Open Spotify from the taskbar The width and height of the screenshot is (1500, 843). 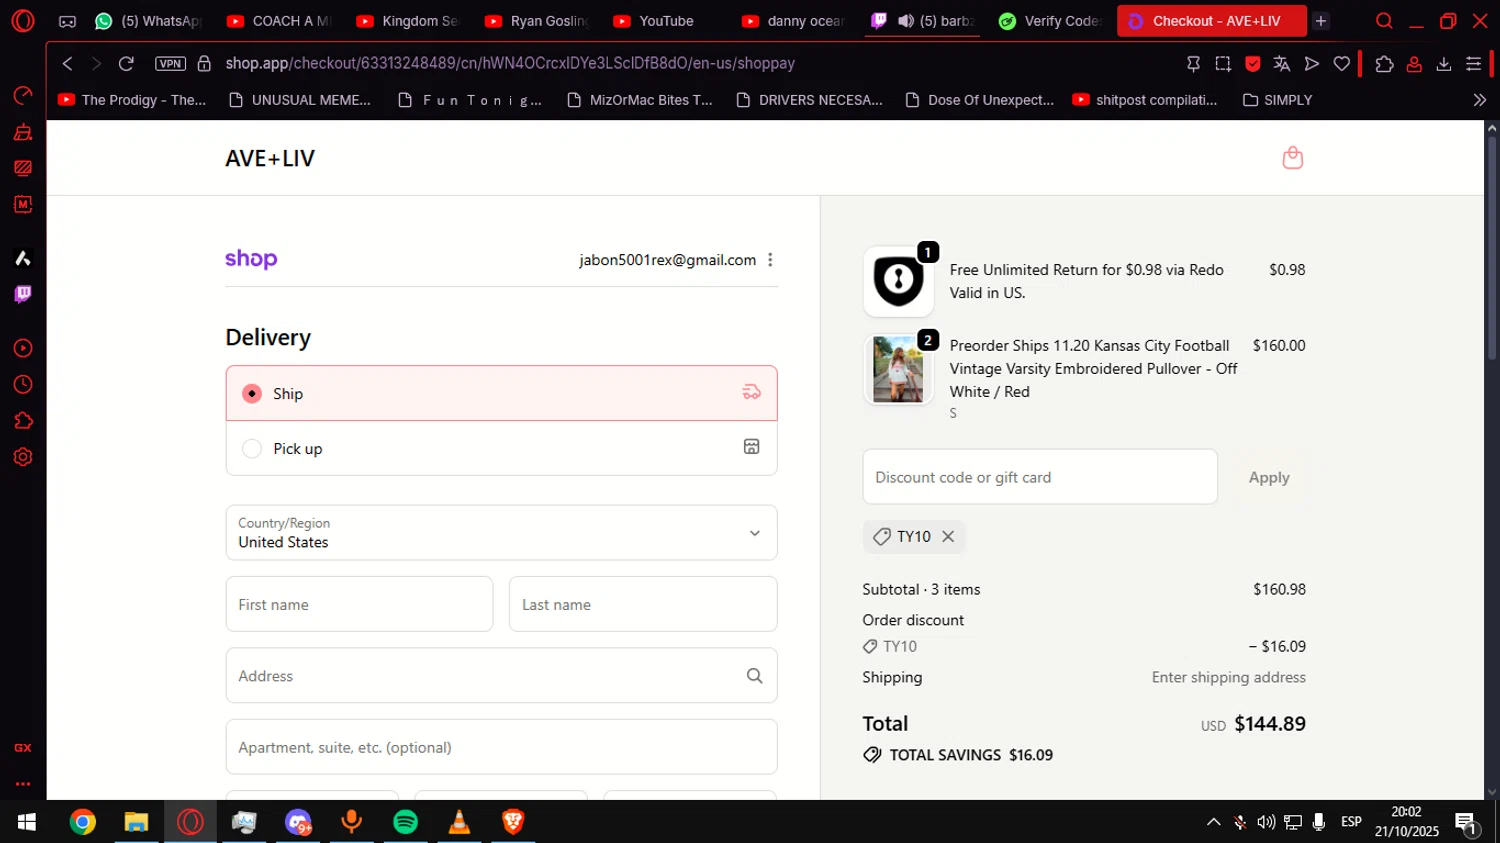pyautogui.click(x=405, y=822)
